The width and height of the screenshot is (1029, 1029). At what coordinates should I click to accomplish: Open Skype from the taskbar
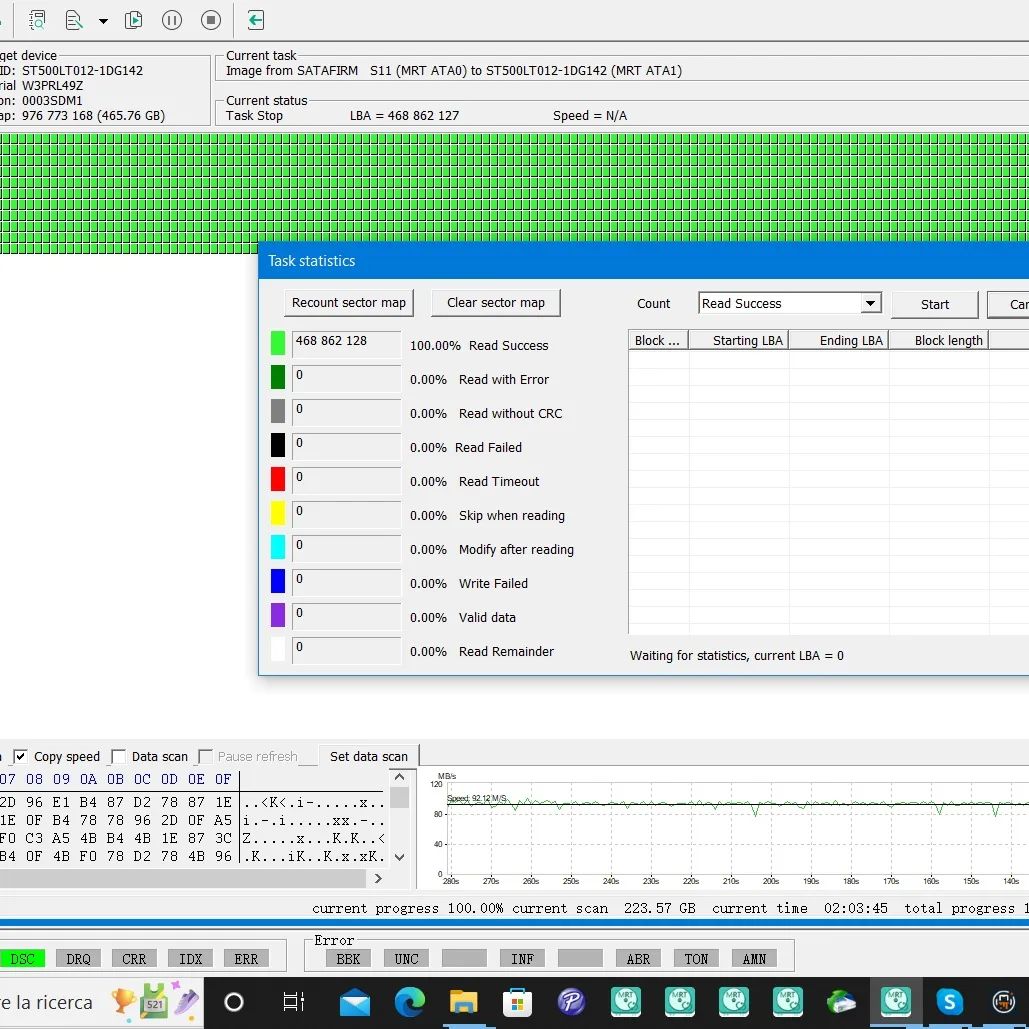948,1002
